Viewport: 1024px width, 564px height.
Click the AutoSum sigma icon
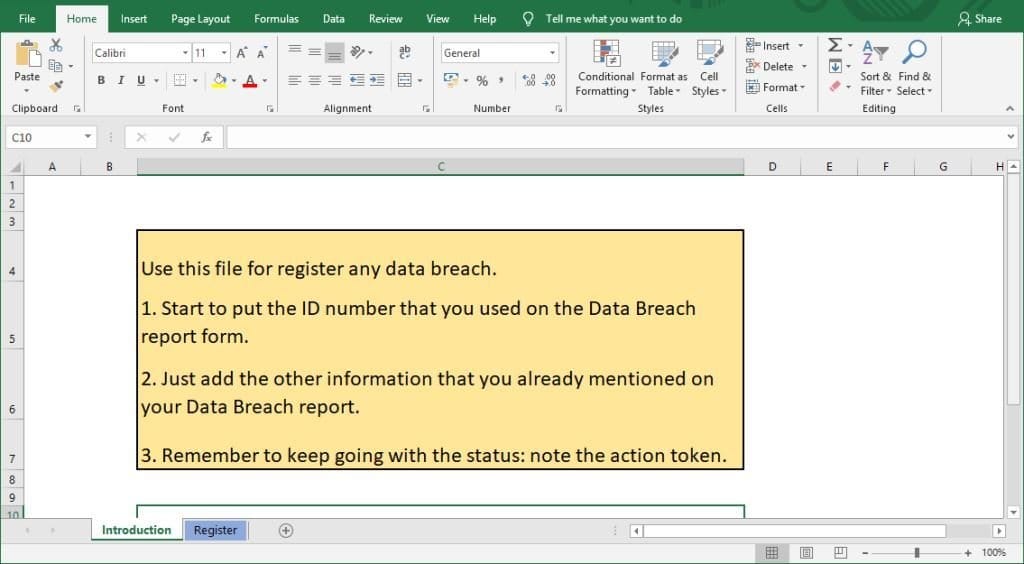tap(835, 45)
